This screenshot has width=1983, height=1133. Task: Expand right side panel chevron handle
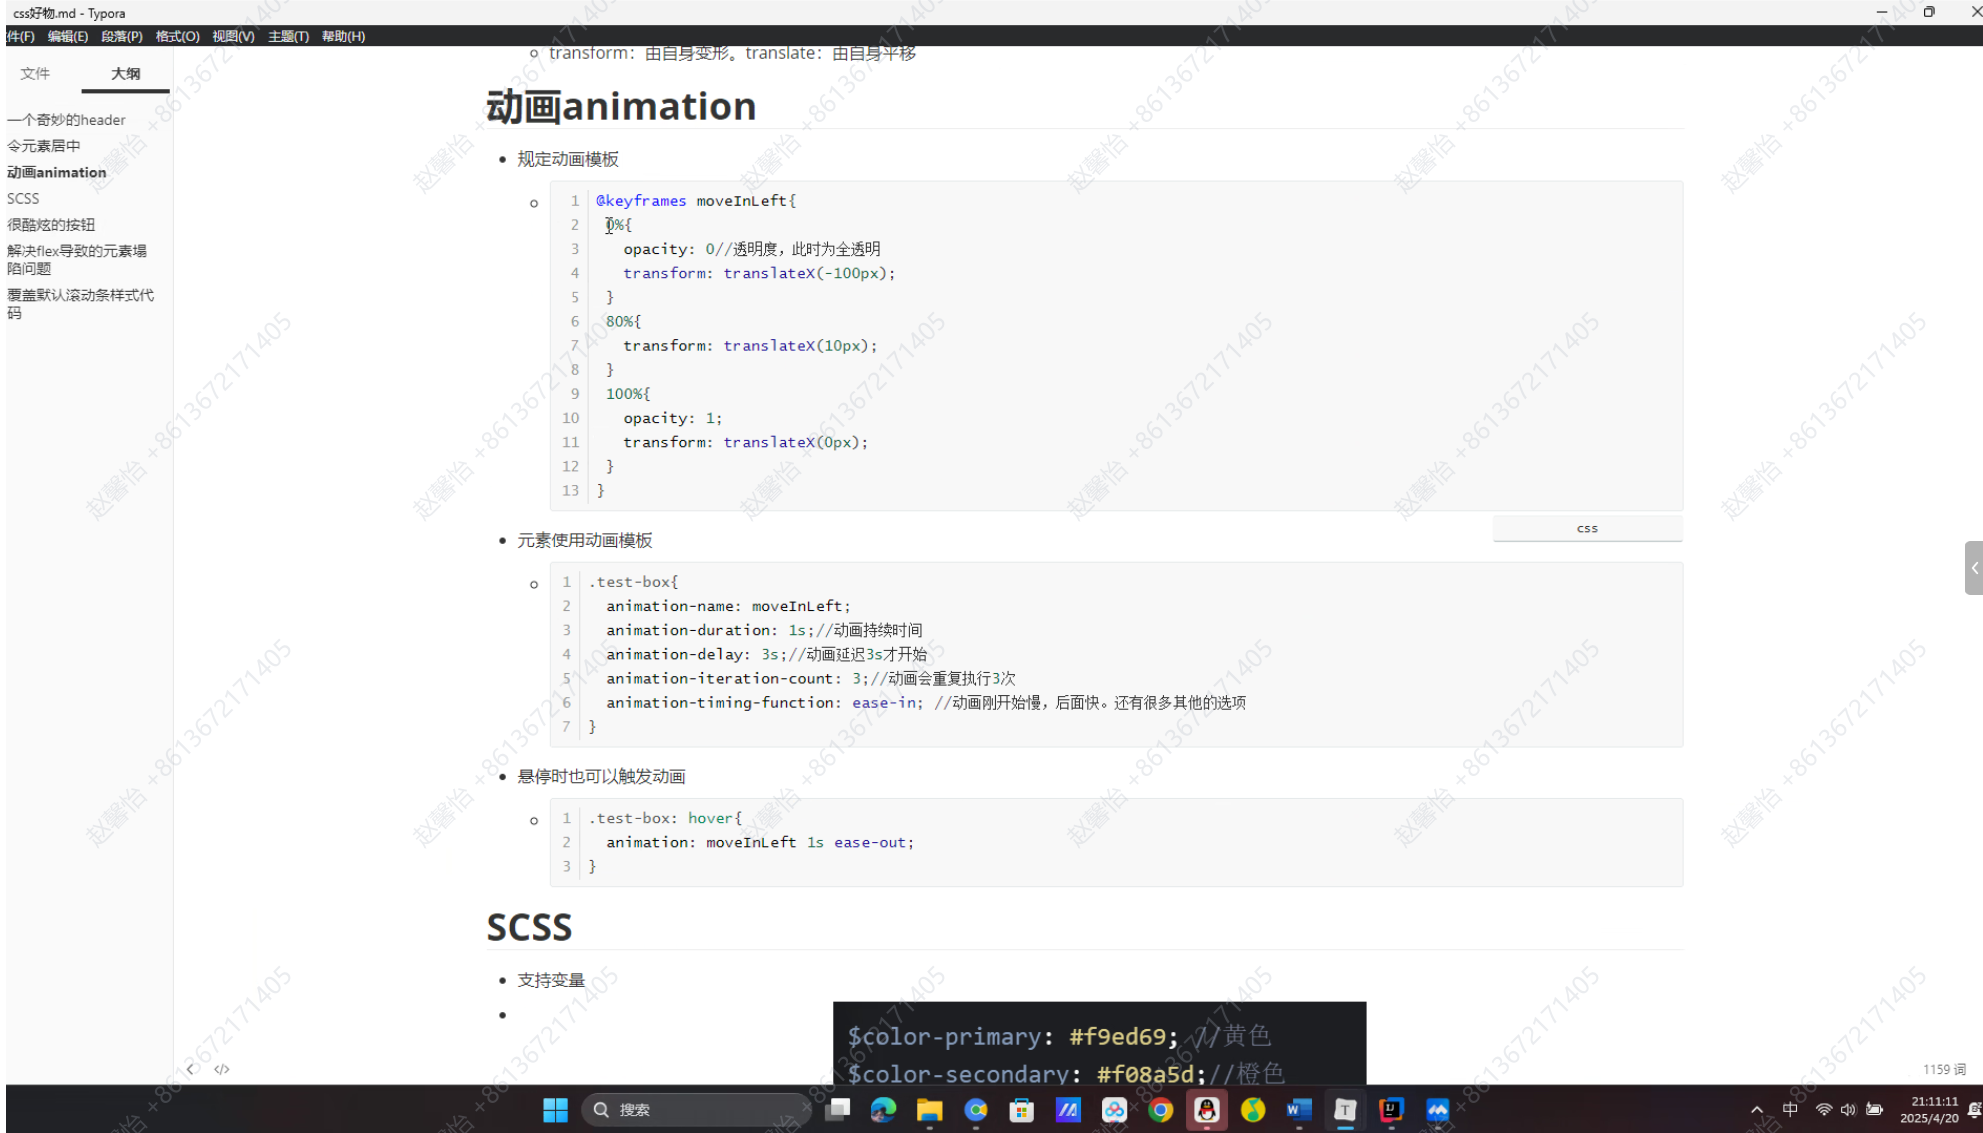pos(1973,568)
